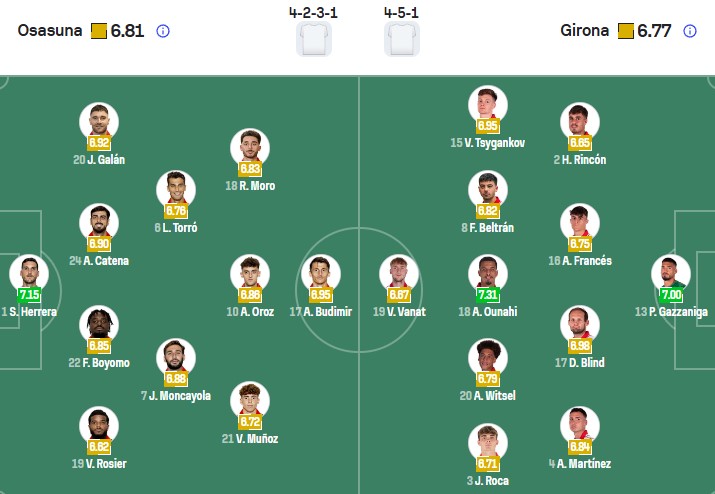The width and height of the screenshot is (715, 494).
Task: Click D. Blind player photo
Action: [x=579, y=324]
